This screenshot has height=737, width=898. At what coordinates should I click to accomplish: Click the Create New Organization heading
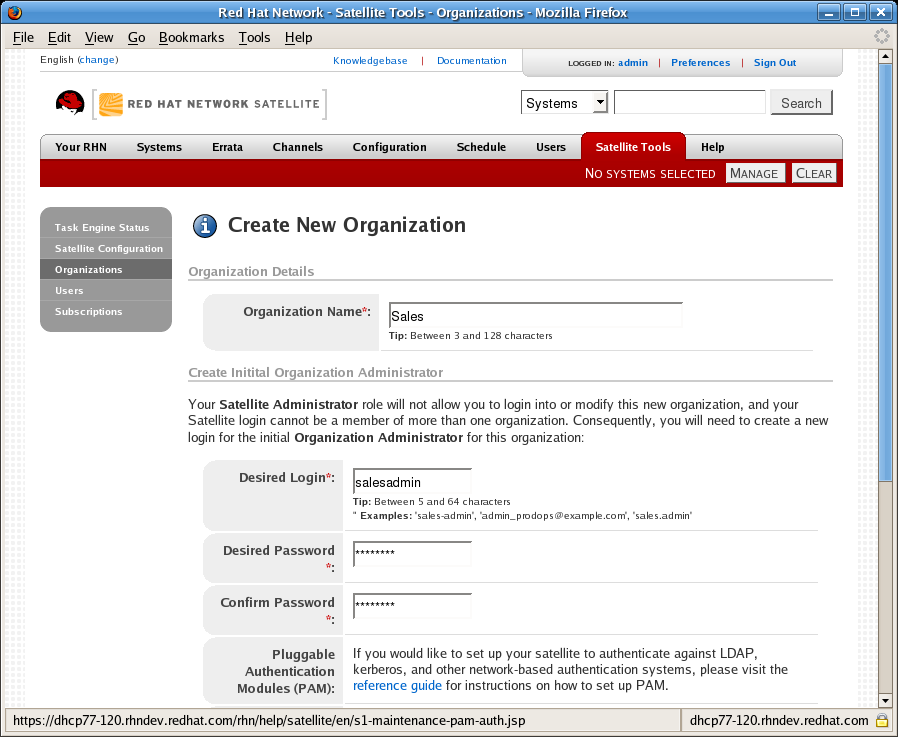pos(346,225)
